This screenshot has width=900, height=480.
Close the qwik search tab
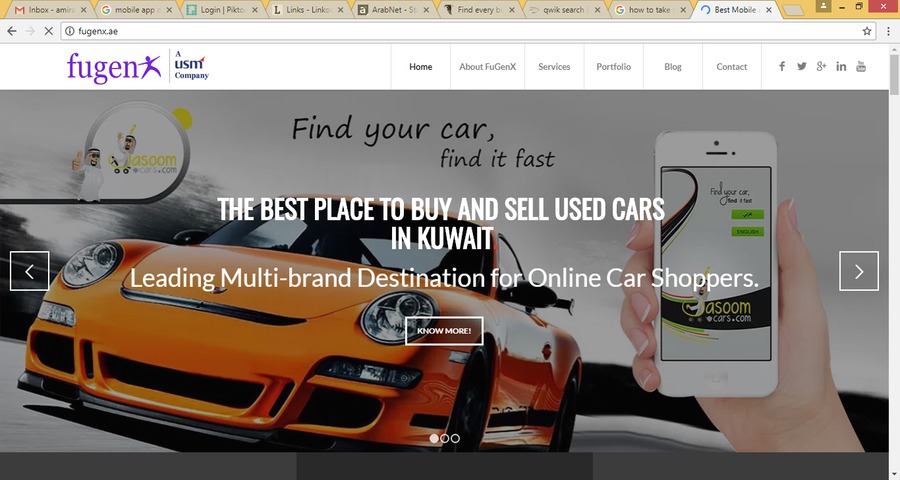tap(598, 10)
